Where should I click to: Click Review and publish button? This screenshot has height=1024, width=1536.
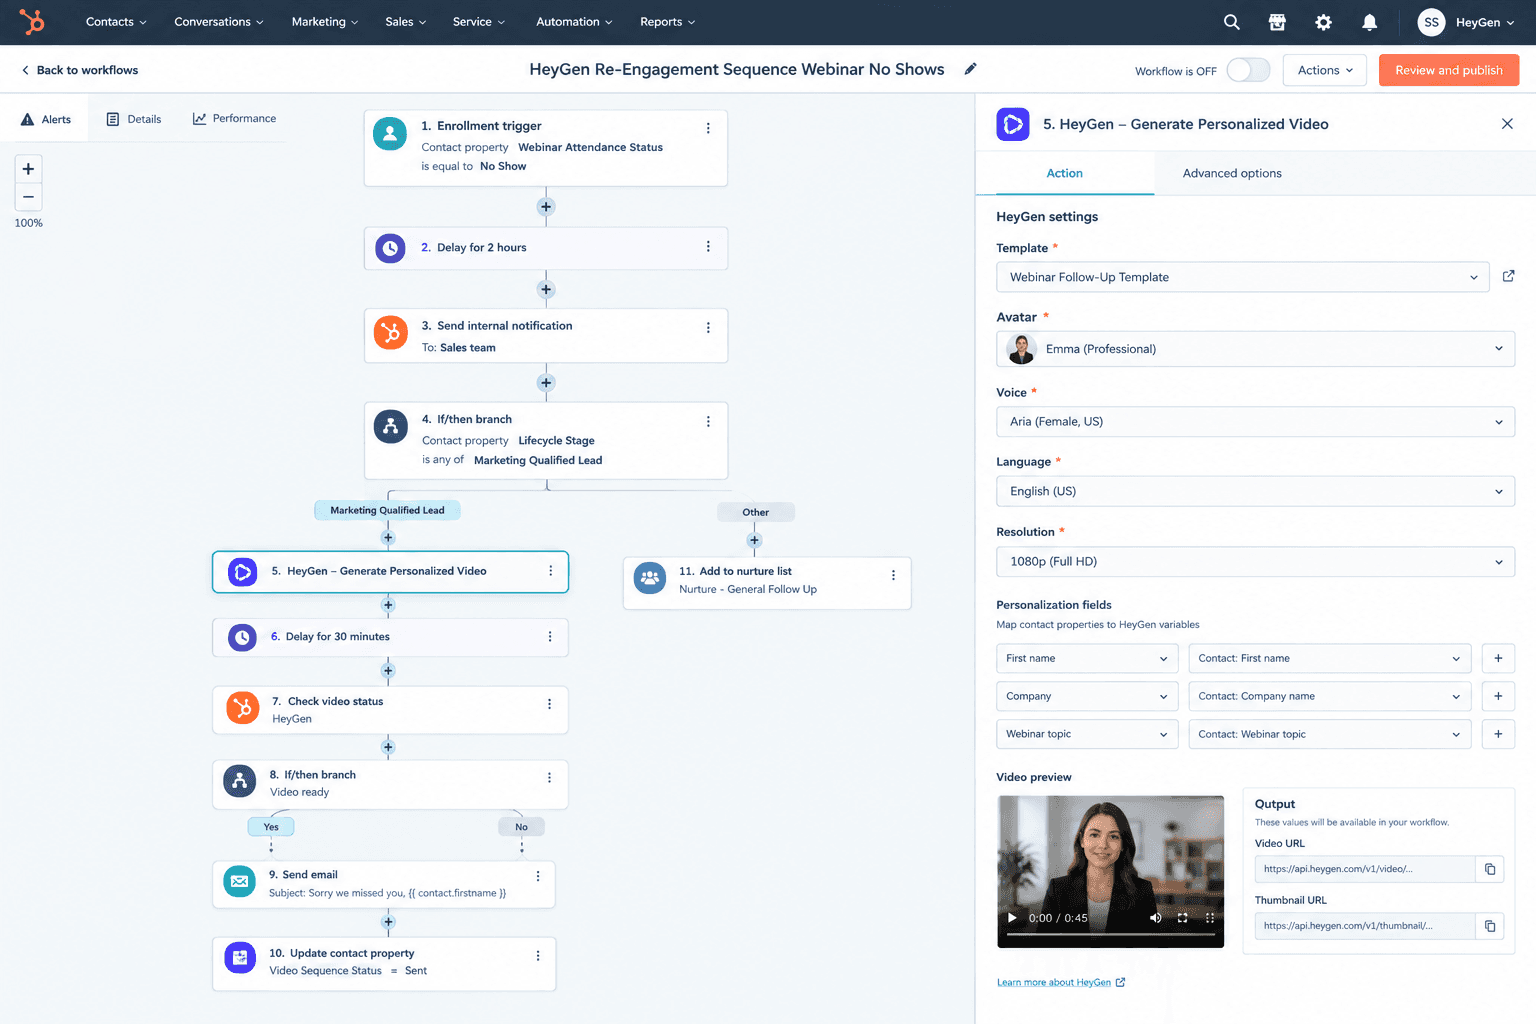(x=1449, y=70)
